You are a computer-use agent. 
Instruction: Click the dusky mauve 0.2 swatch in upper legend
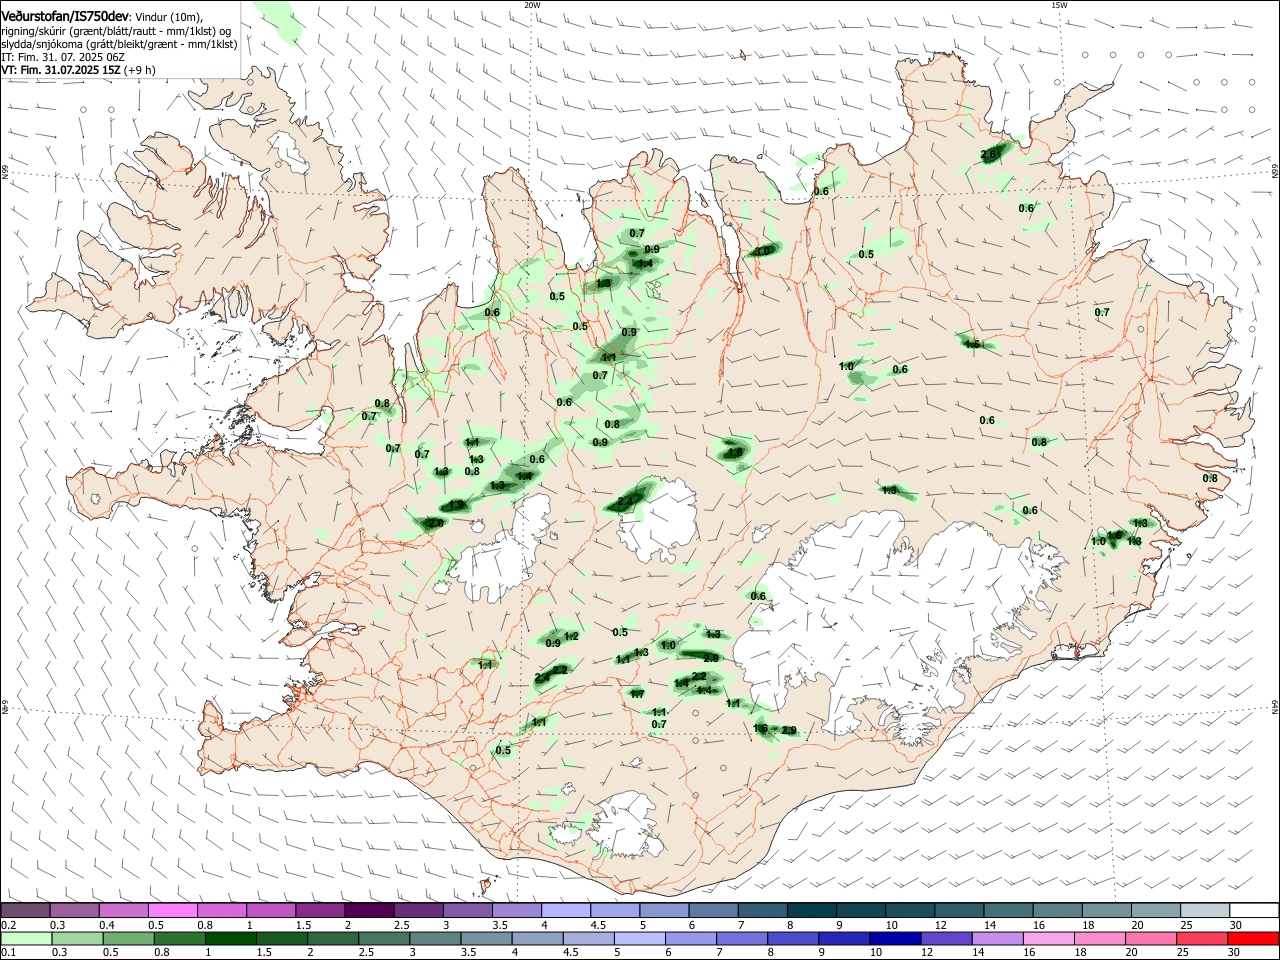26,911
